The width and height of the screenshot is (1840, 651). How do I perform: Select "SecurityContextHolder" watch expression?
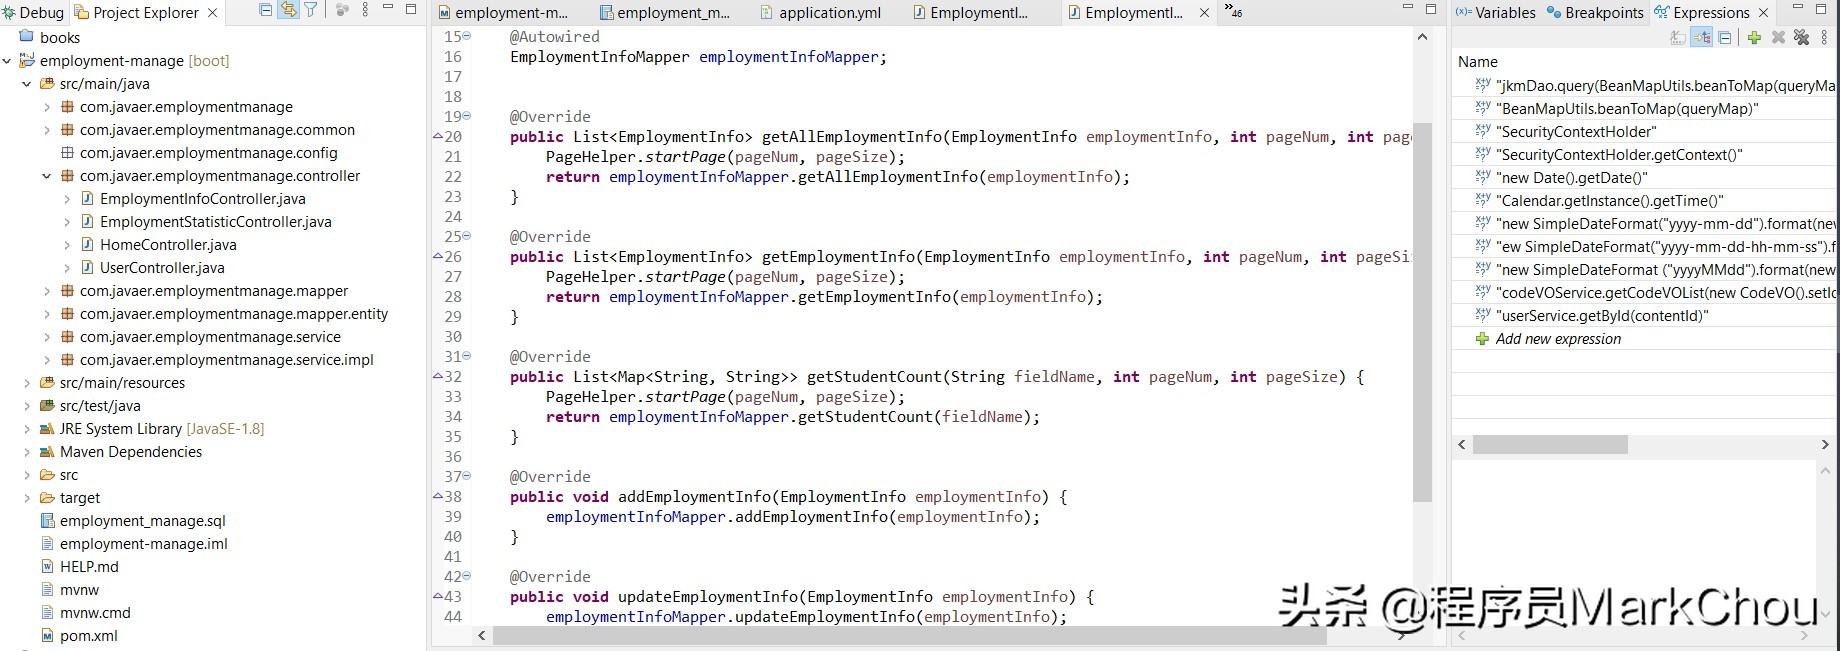click(1645, 132)
